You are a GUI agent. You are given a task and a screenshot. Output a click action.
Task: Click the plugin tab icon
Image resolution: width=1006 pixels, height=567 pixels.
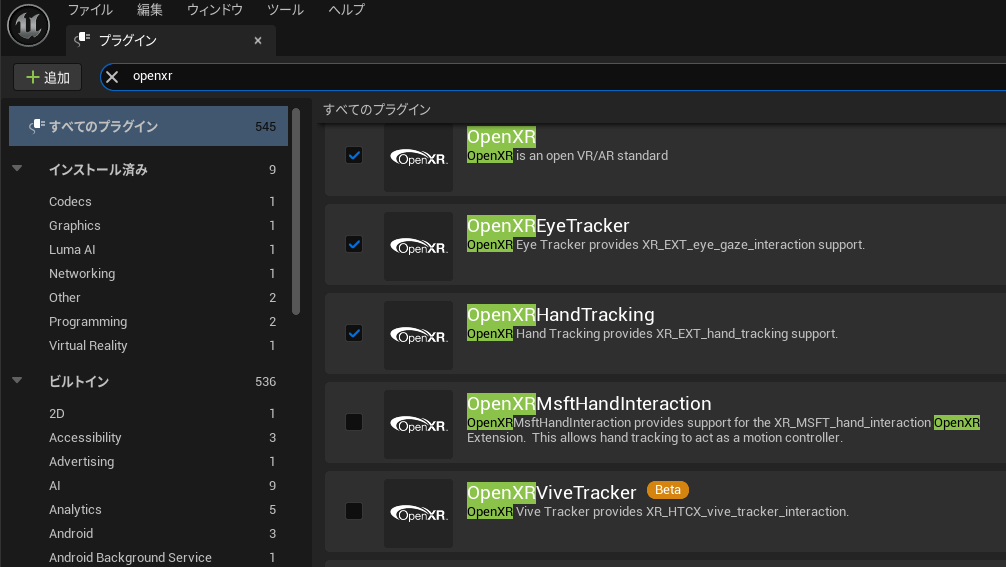tap(82, 40)
